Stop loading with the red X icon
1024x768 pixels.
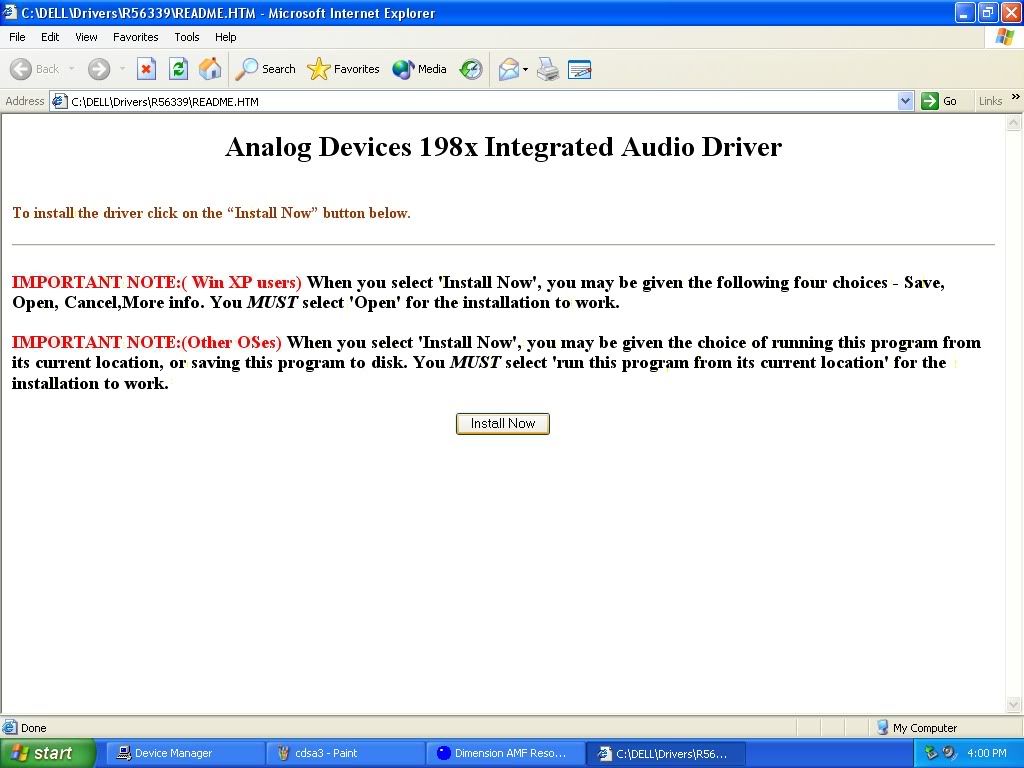pyautogui.click(x=146, y=69)
